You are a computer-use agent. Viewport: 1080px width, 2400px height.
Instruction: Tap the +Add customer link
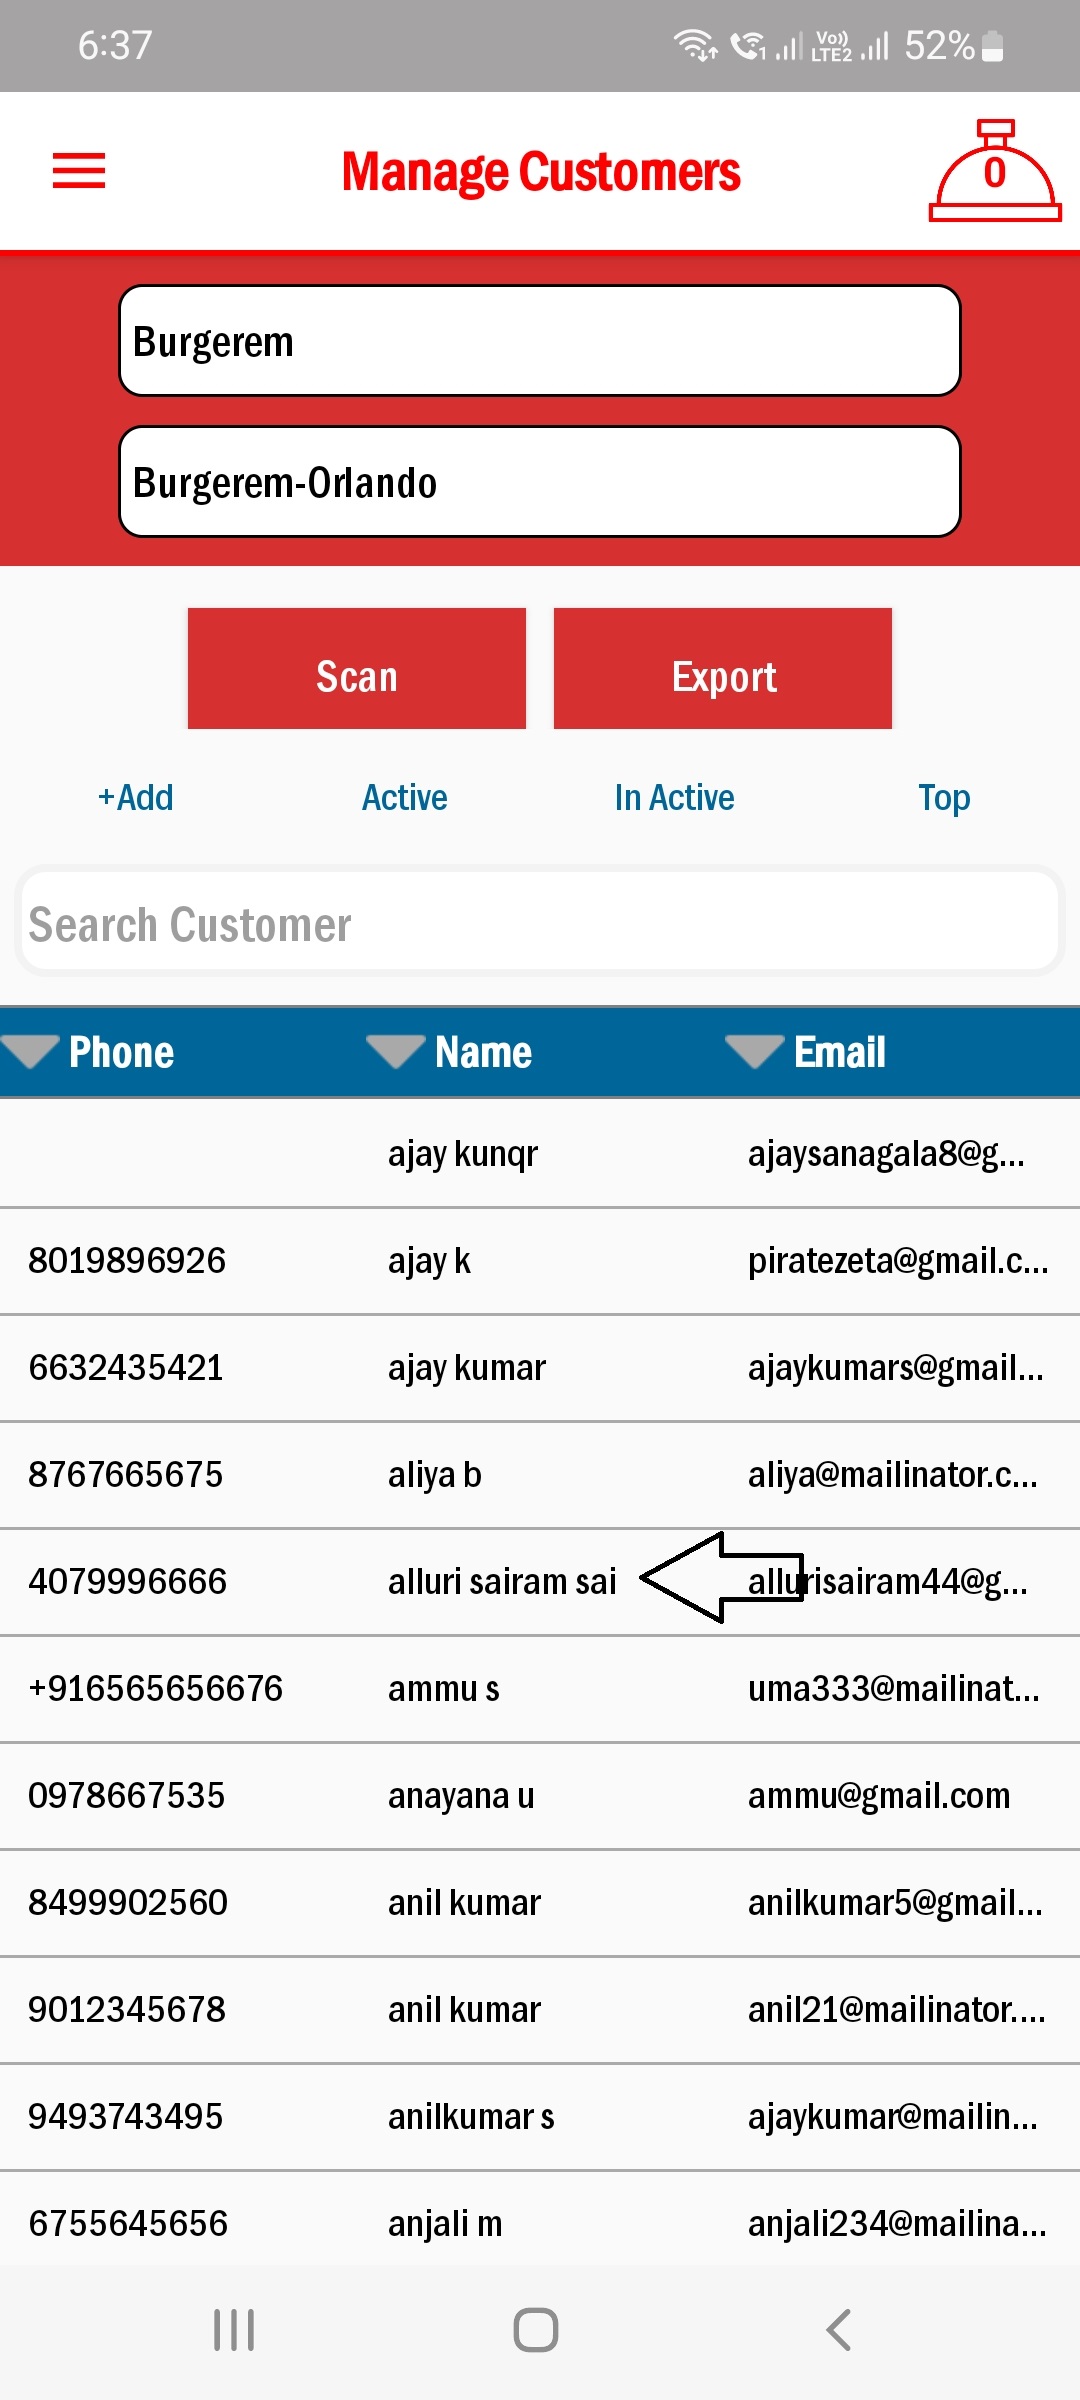tap(135, 797)
